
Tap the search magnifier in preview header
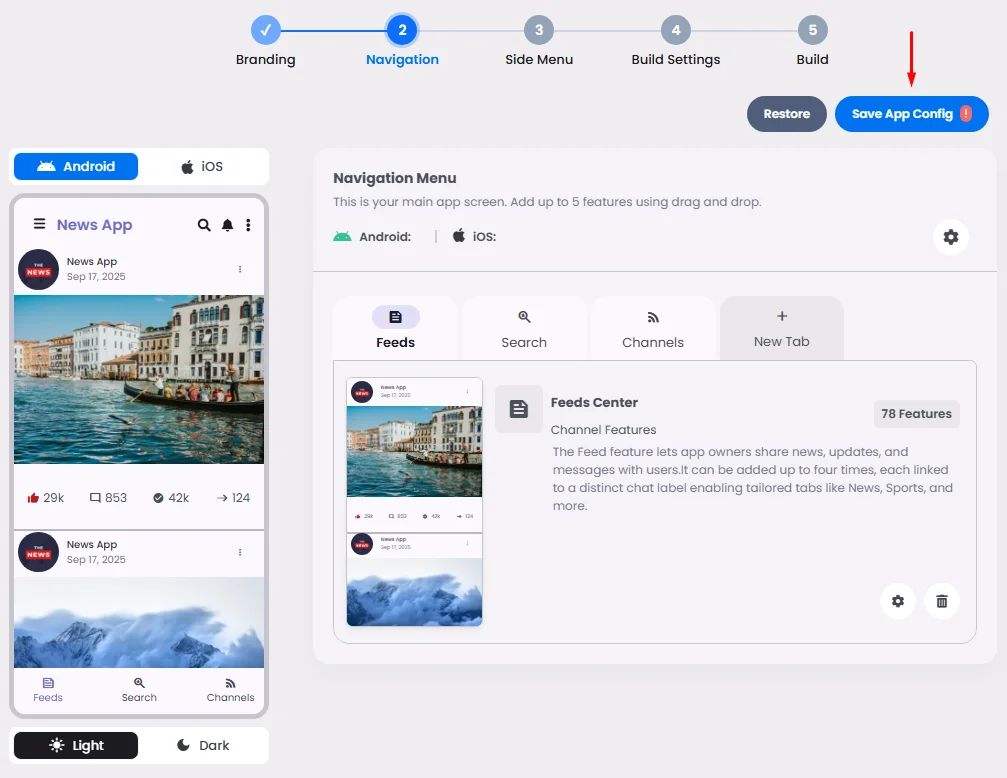[x=204, y=225]
